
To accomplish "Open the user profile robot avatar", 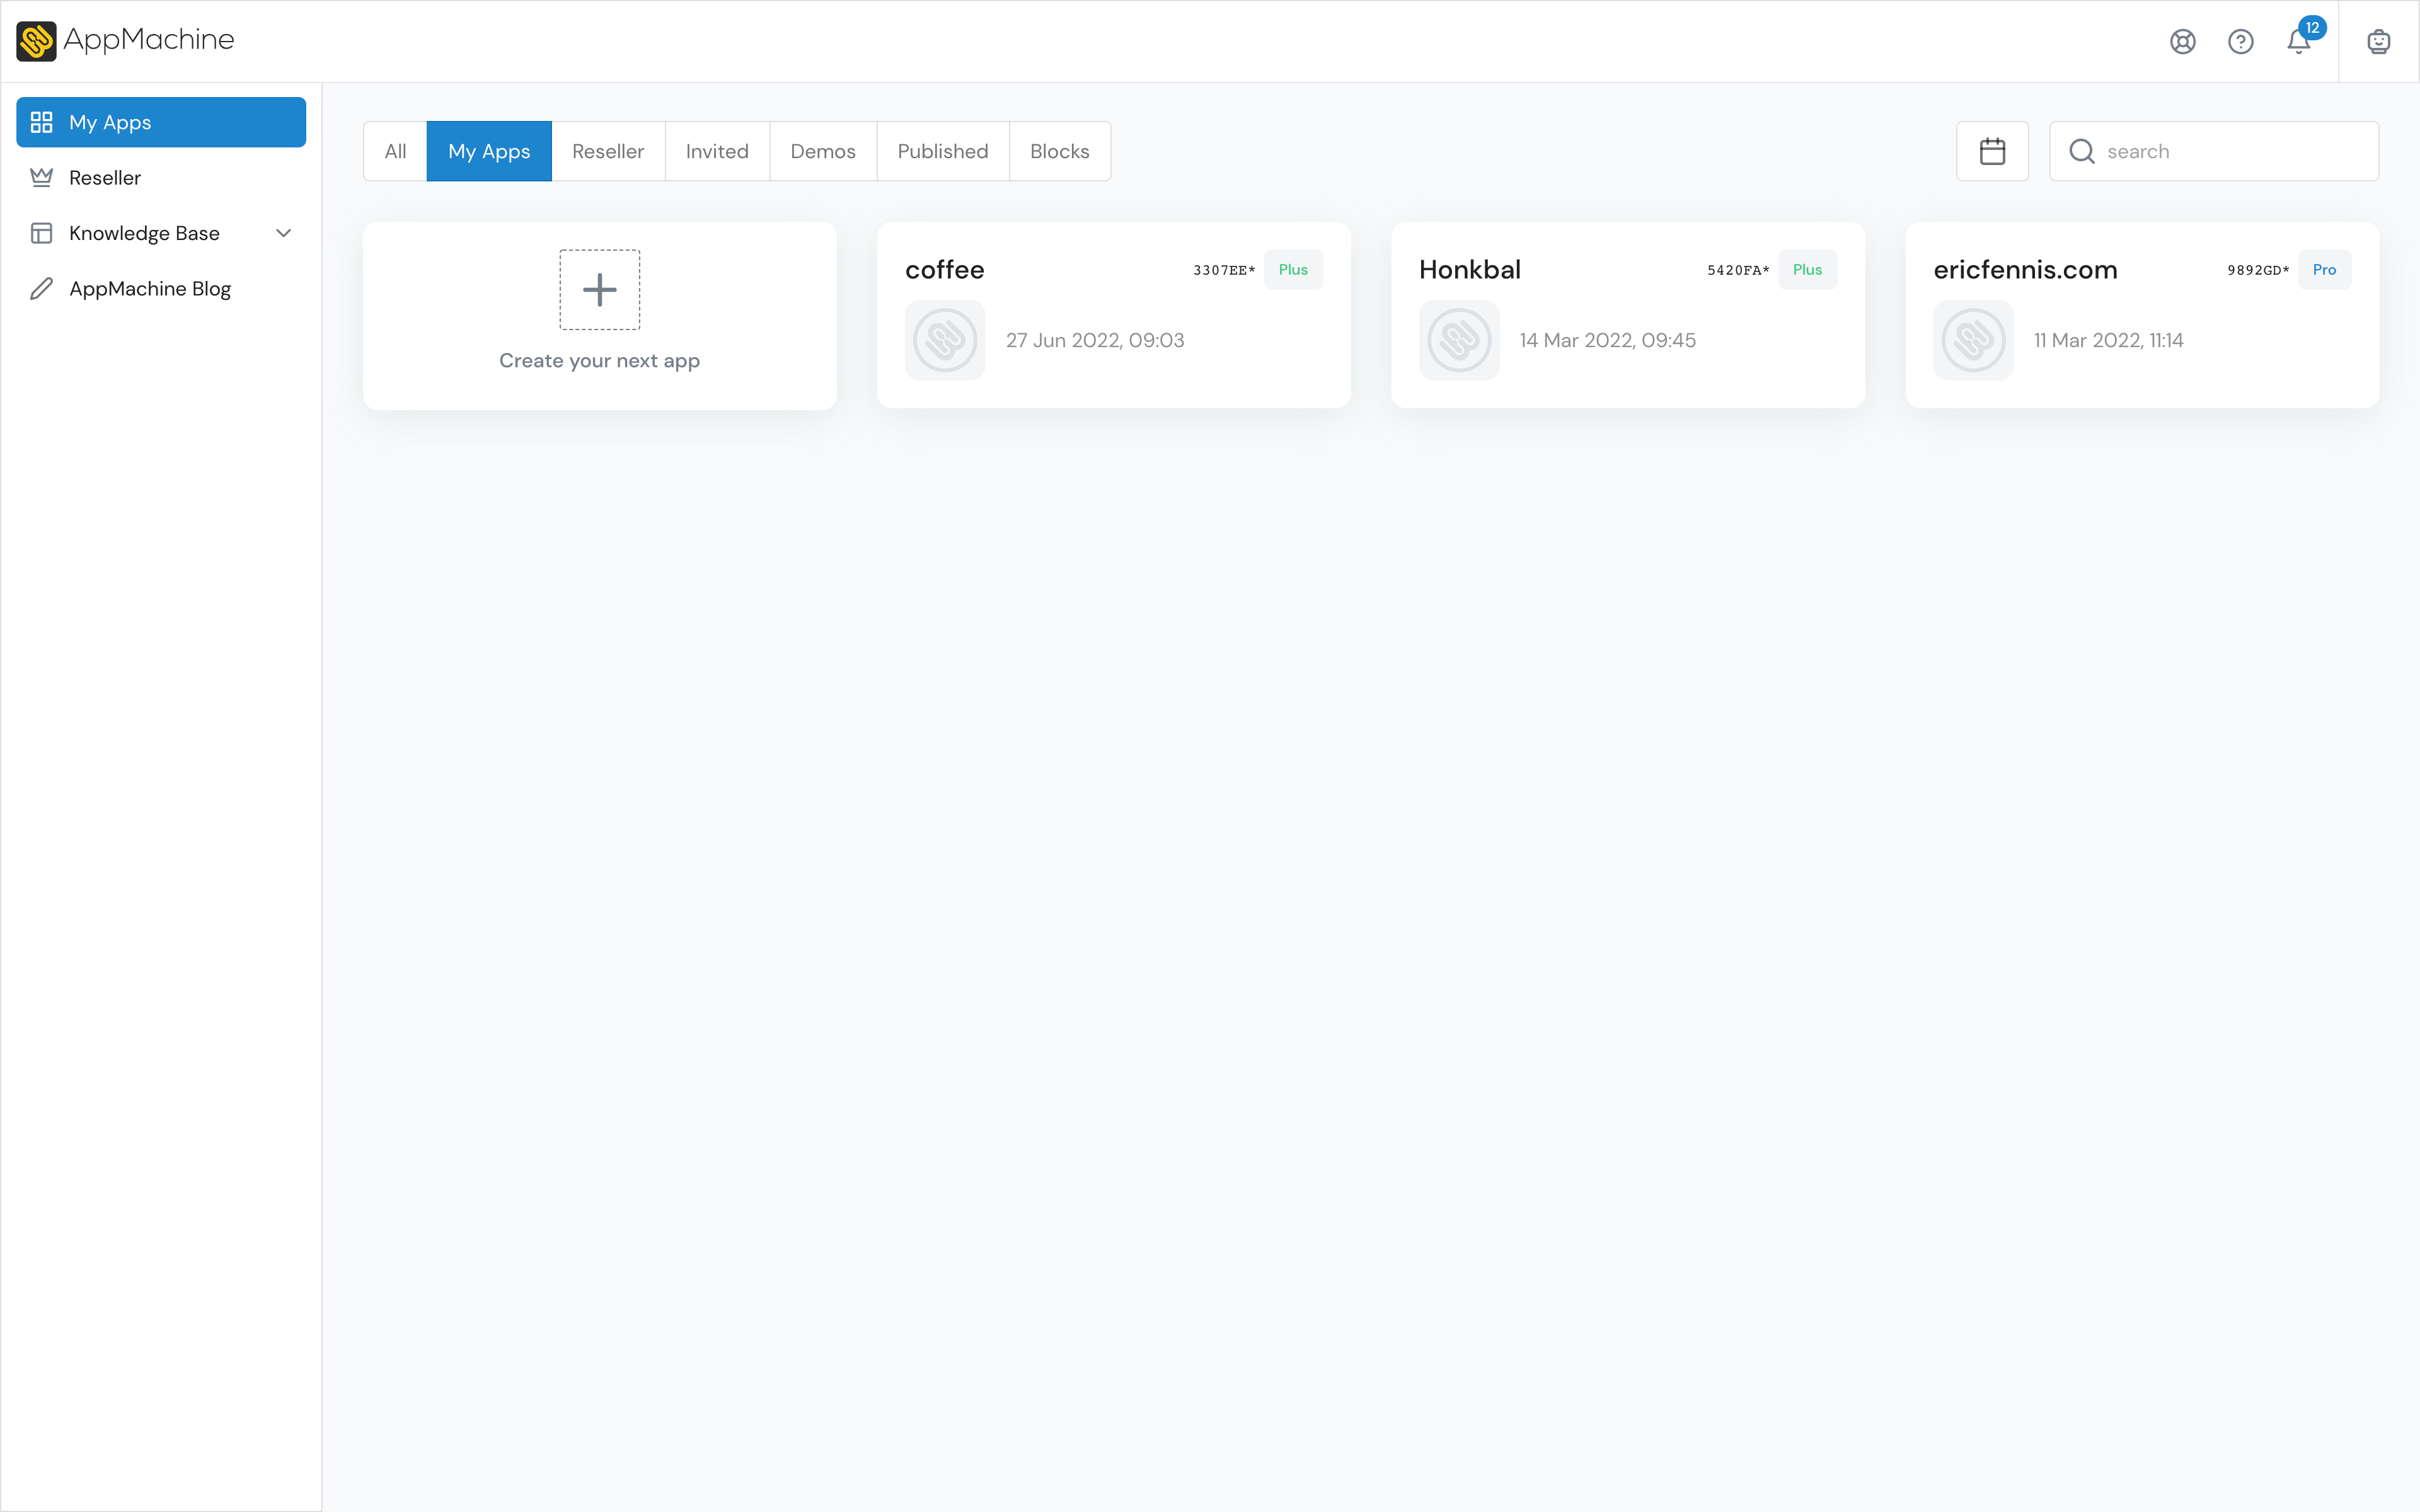I will point(2378,41).
